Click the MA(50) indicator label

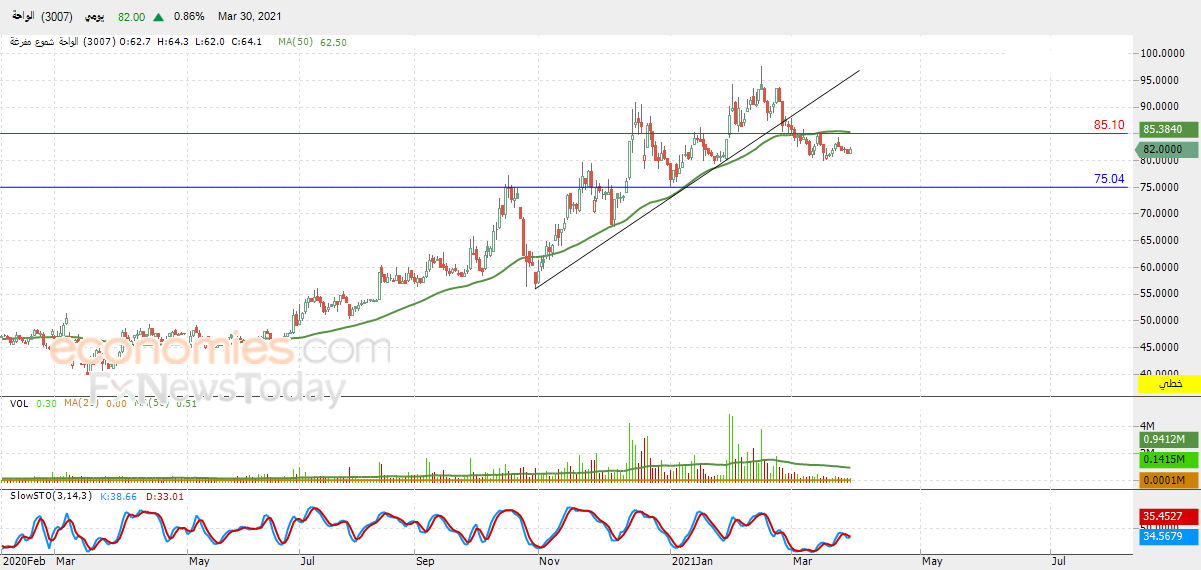297,42
